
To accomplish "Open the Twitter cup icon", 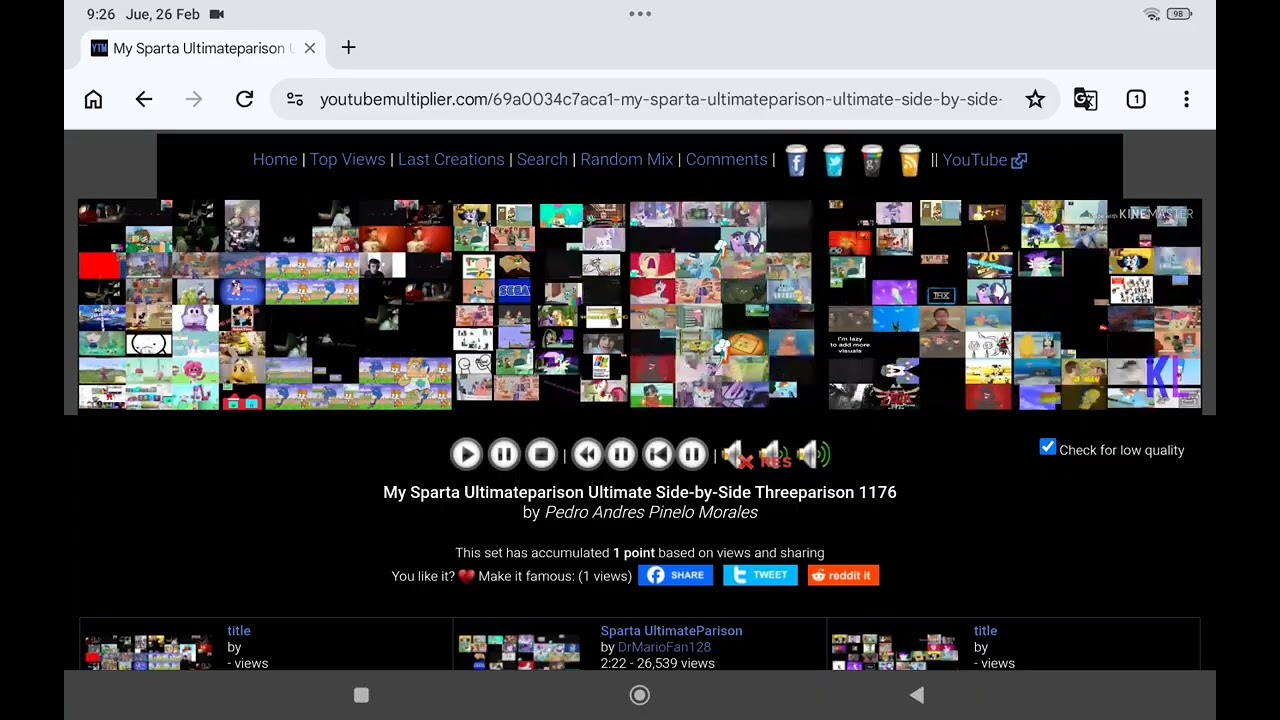I will [x=834, y=160].
